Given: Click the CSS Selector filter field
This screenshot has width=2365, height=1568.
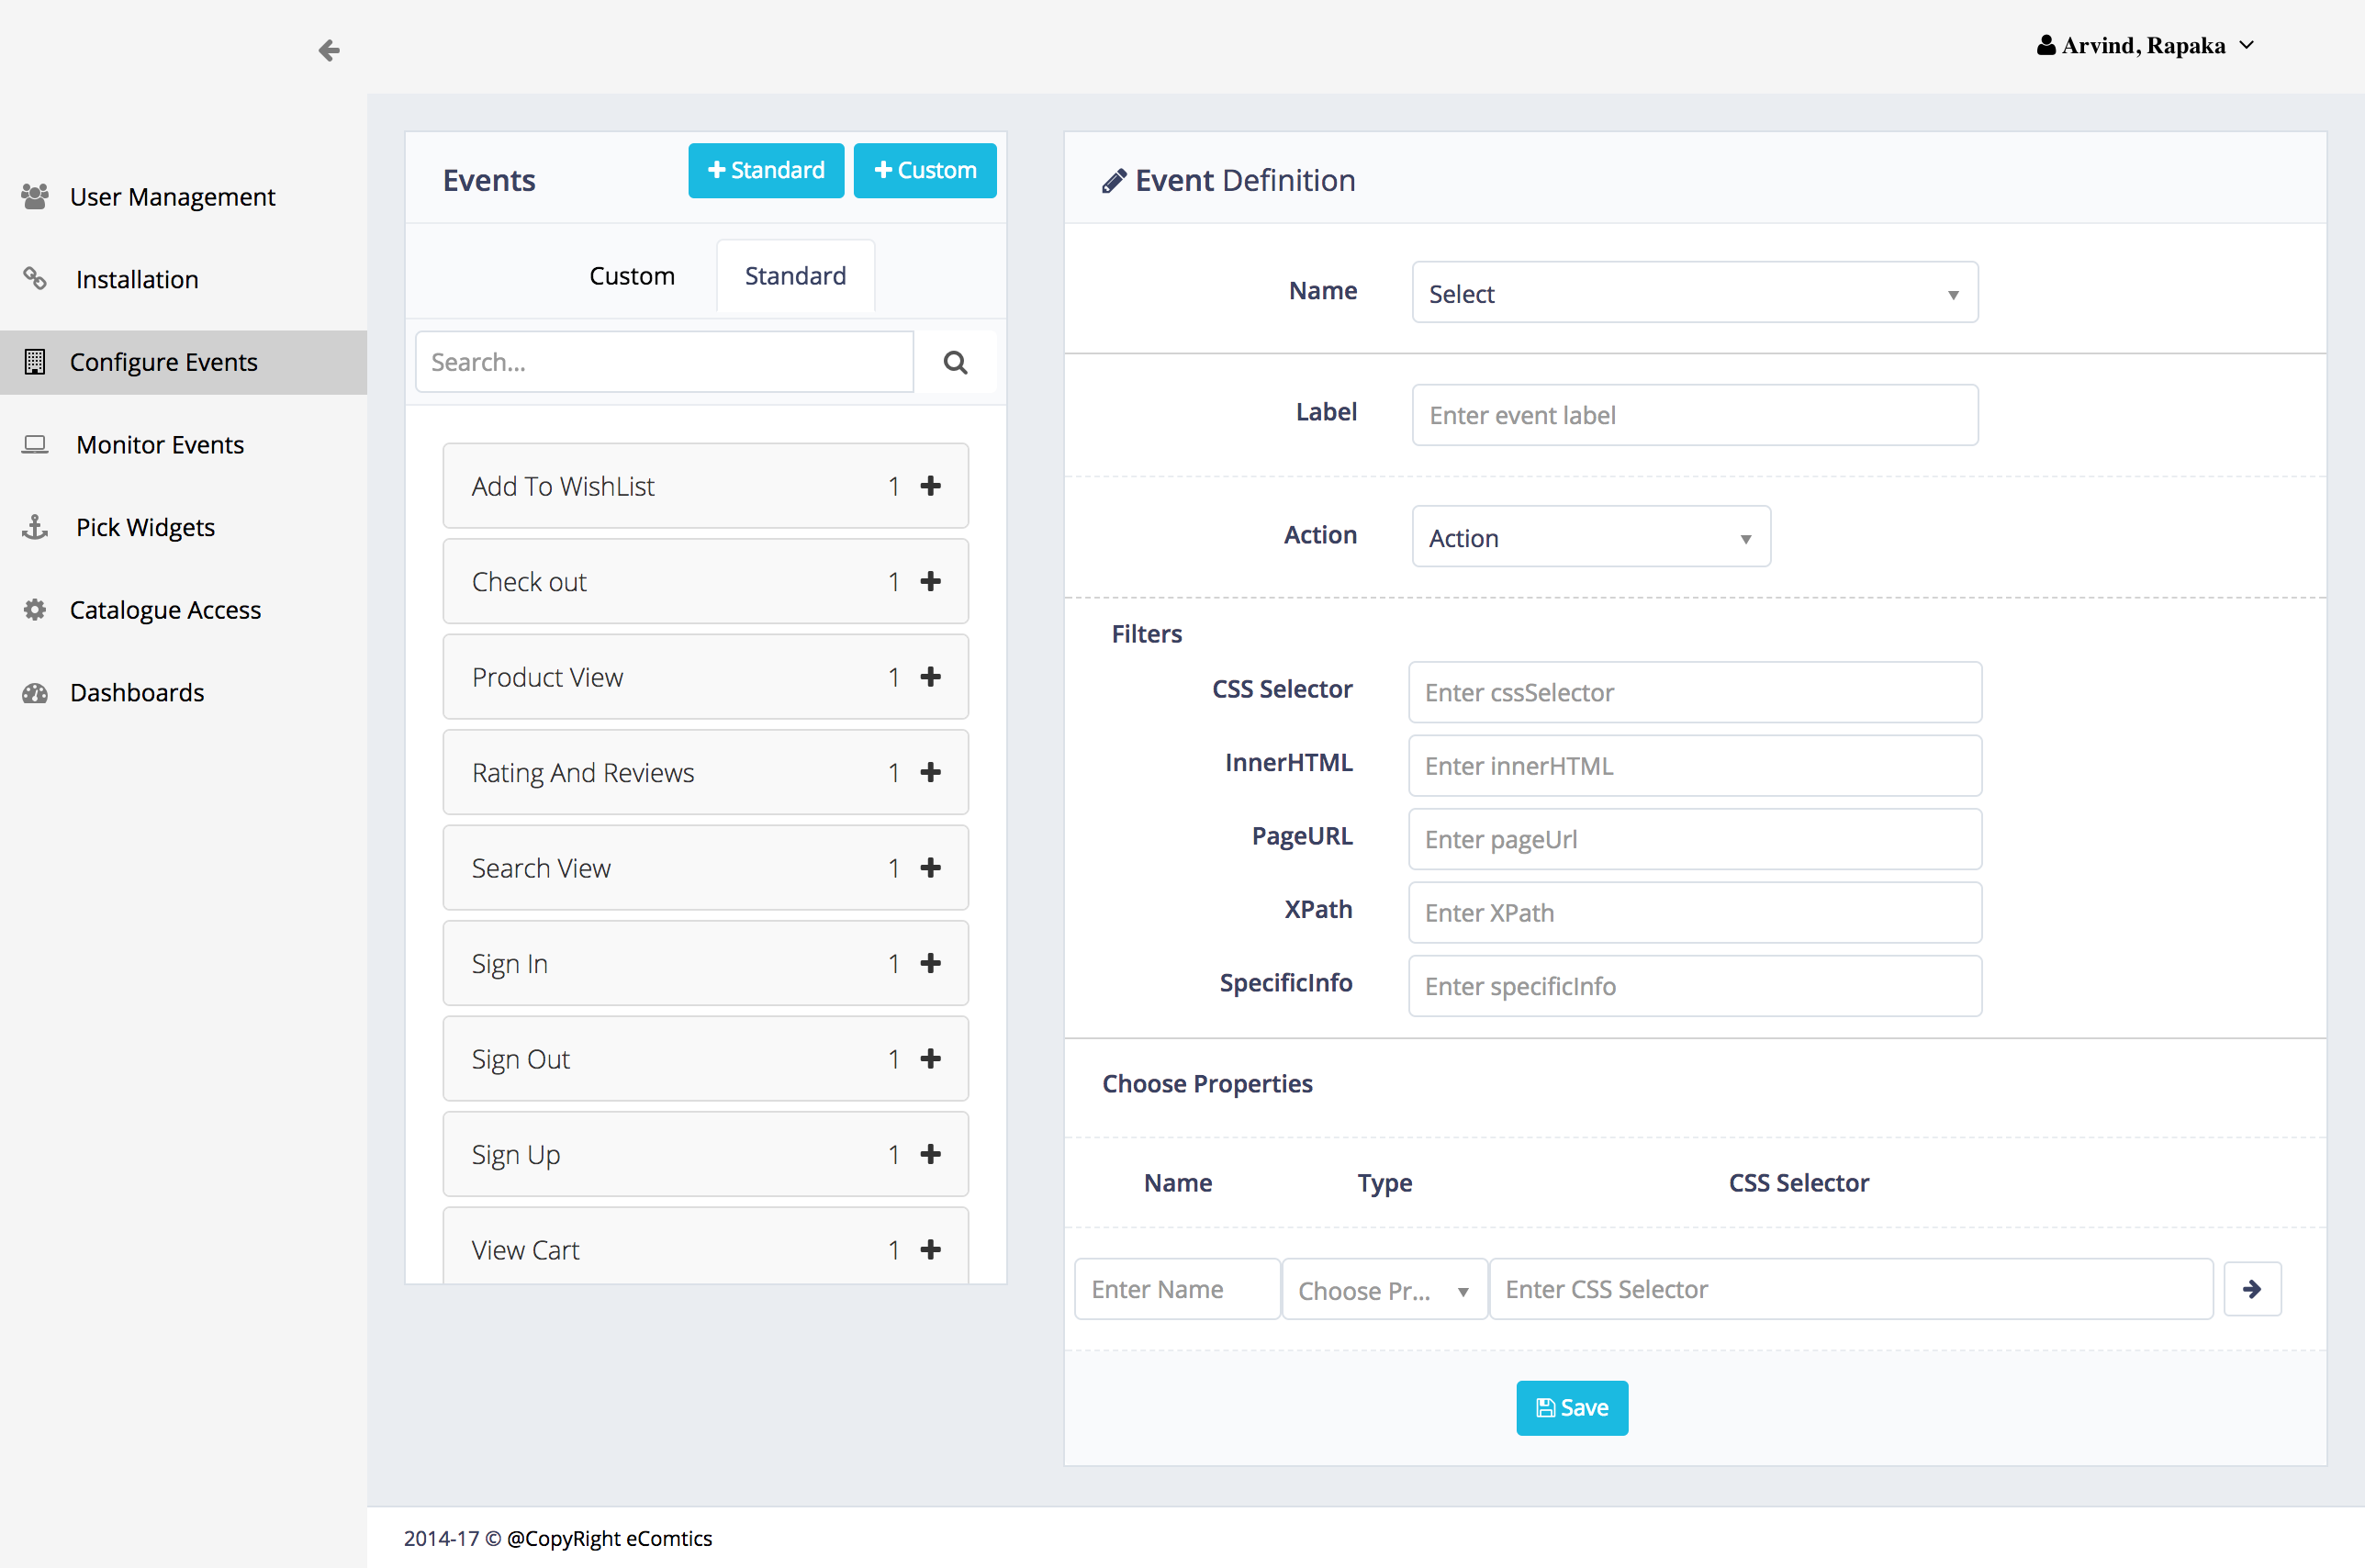Looking at the screenshot, I should coord(1695,692).
